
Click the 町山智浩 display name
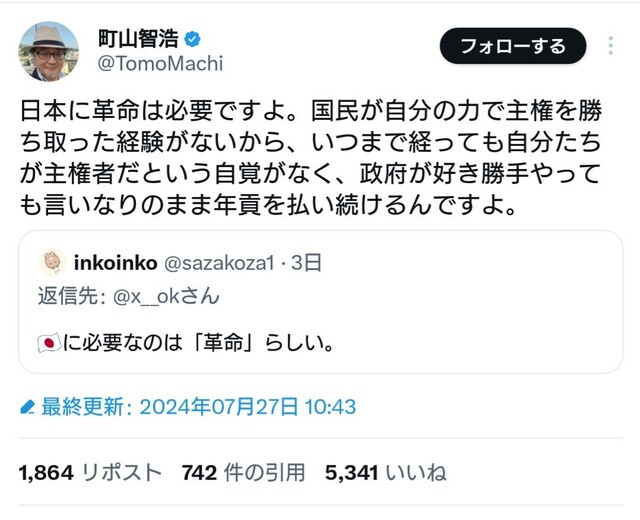[x=138, y=39]
